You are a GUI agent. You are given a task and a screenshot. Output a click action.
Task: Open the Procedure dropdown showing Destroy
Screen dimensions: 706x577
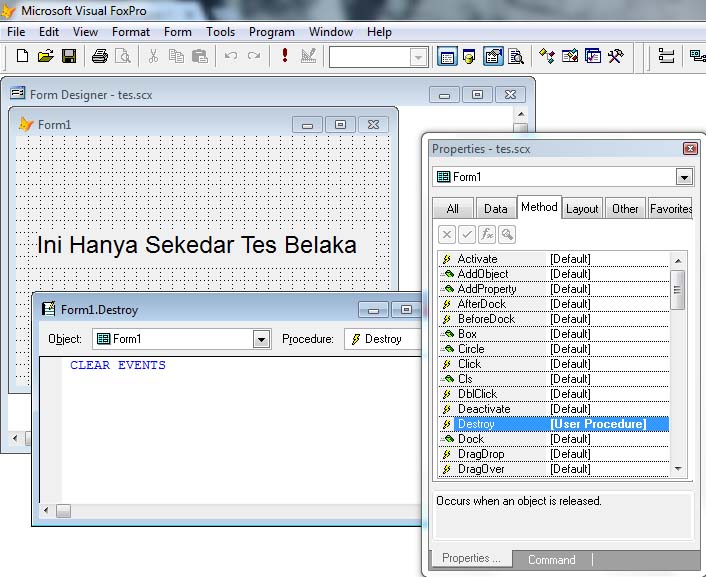pyautogui.click(x=383, y=339)
